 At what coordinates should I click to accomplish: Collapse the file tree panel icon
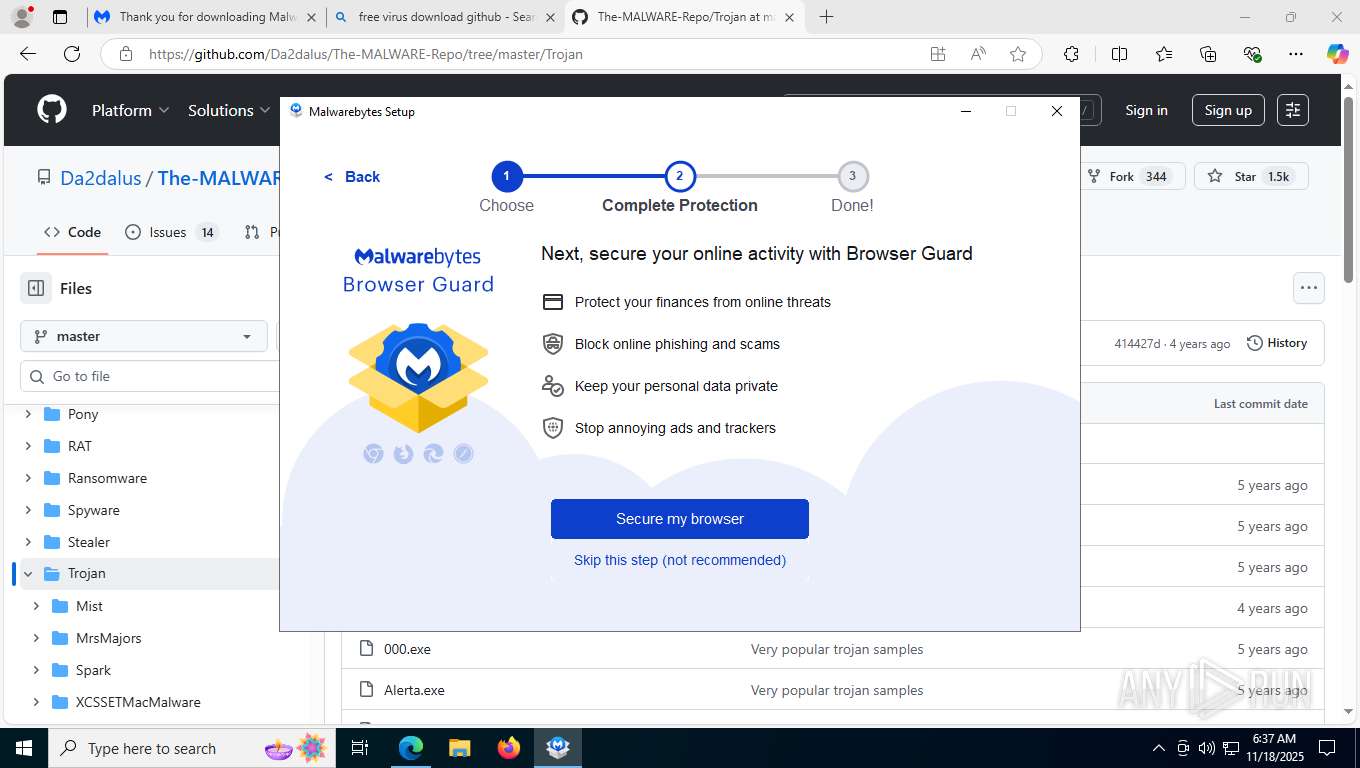coord(36,288)
